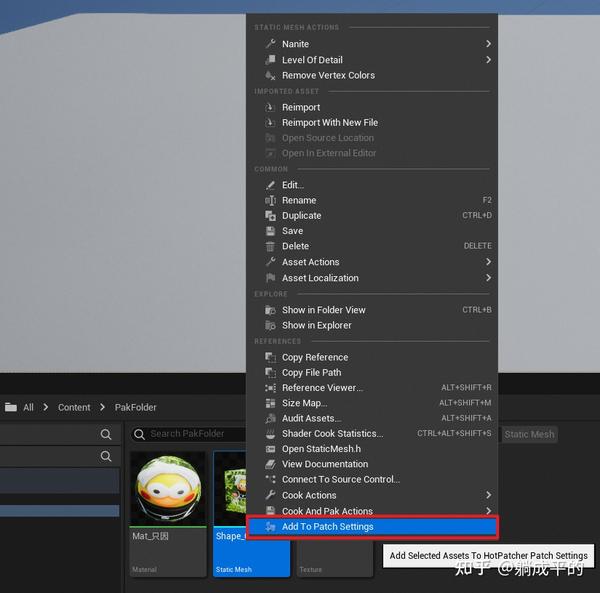Click the Content breadcrumb link

tap(74, 407)
